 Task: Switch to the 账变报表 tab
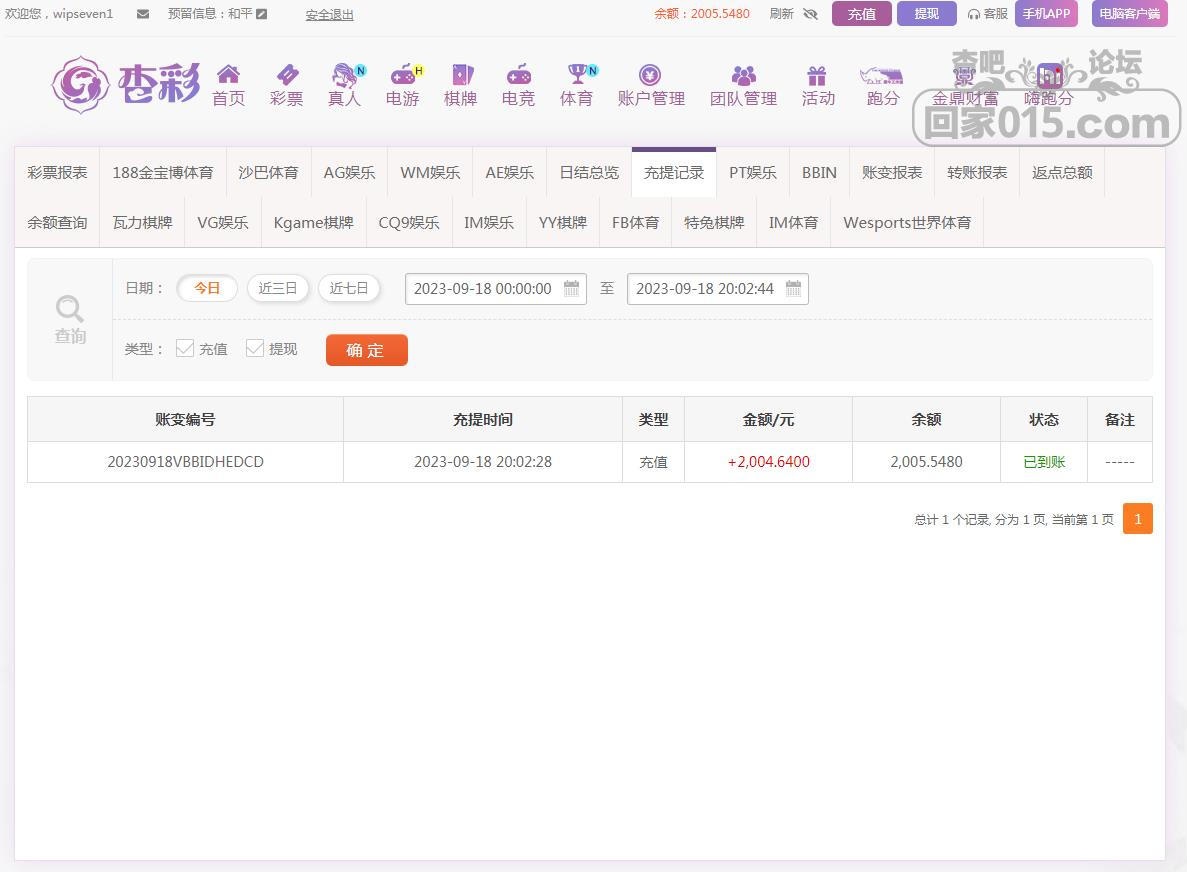tap(891, 172)
